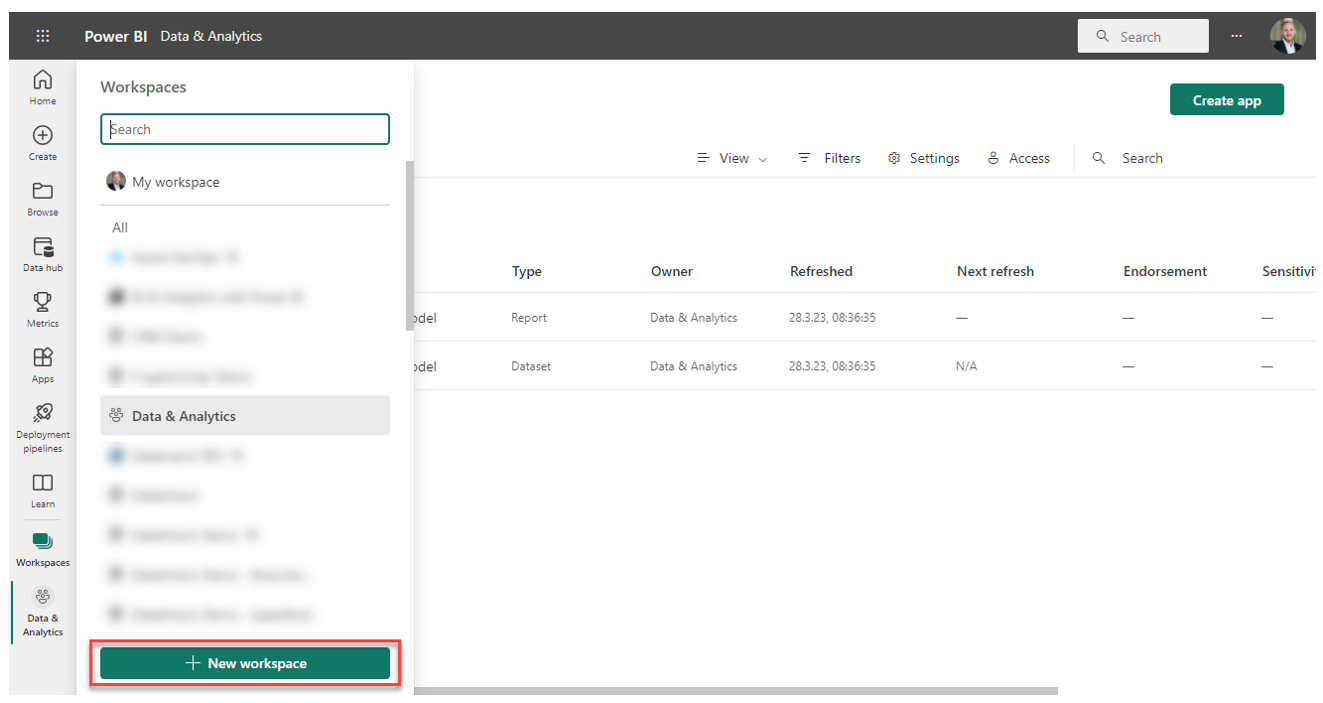Screen dimensions: 1323x703
Task: Click the New workspace button
Action: 245,663
